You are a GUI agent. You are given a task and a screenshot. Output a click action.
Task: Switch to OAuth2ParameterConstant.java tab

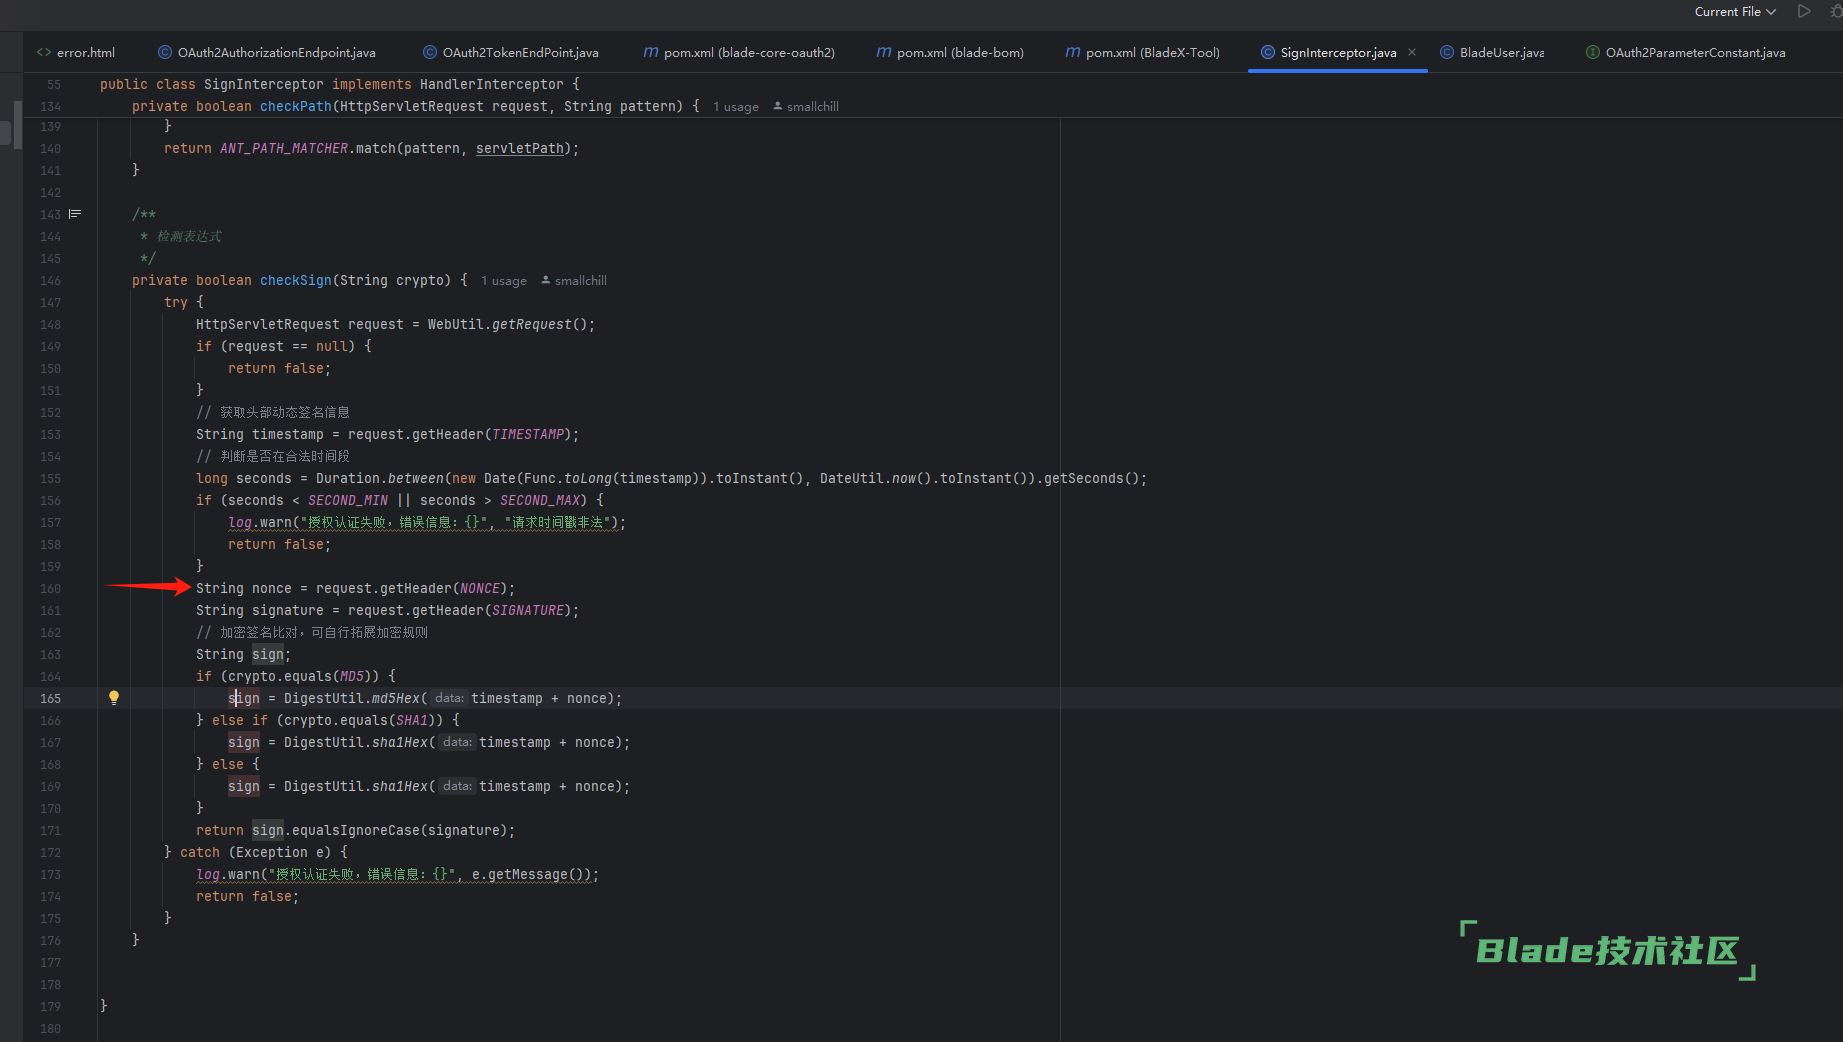click(x=1695, y=53)
